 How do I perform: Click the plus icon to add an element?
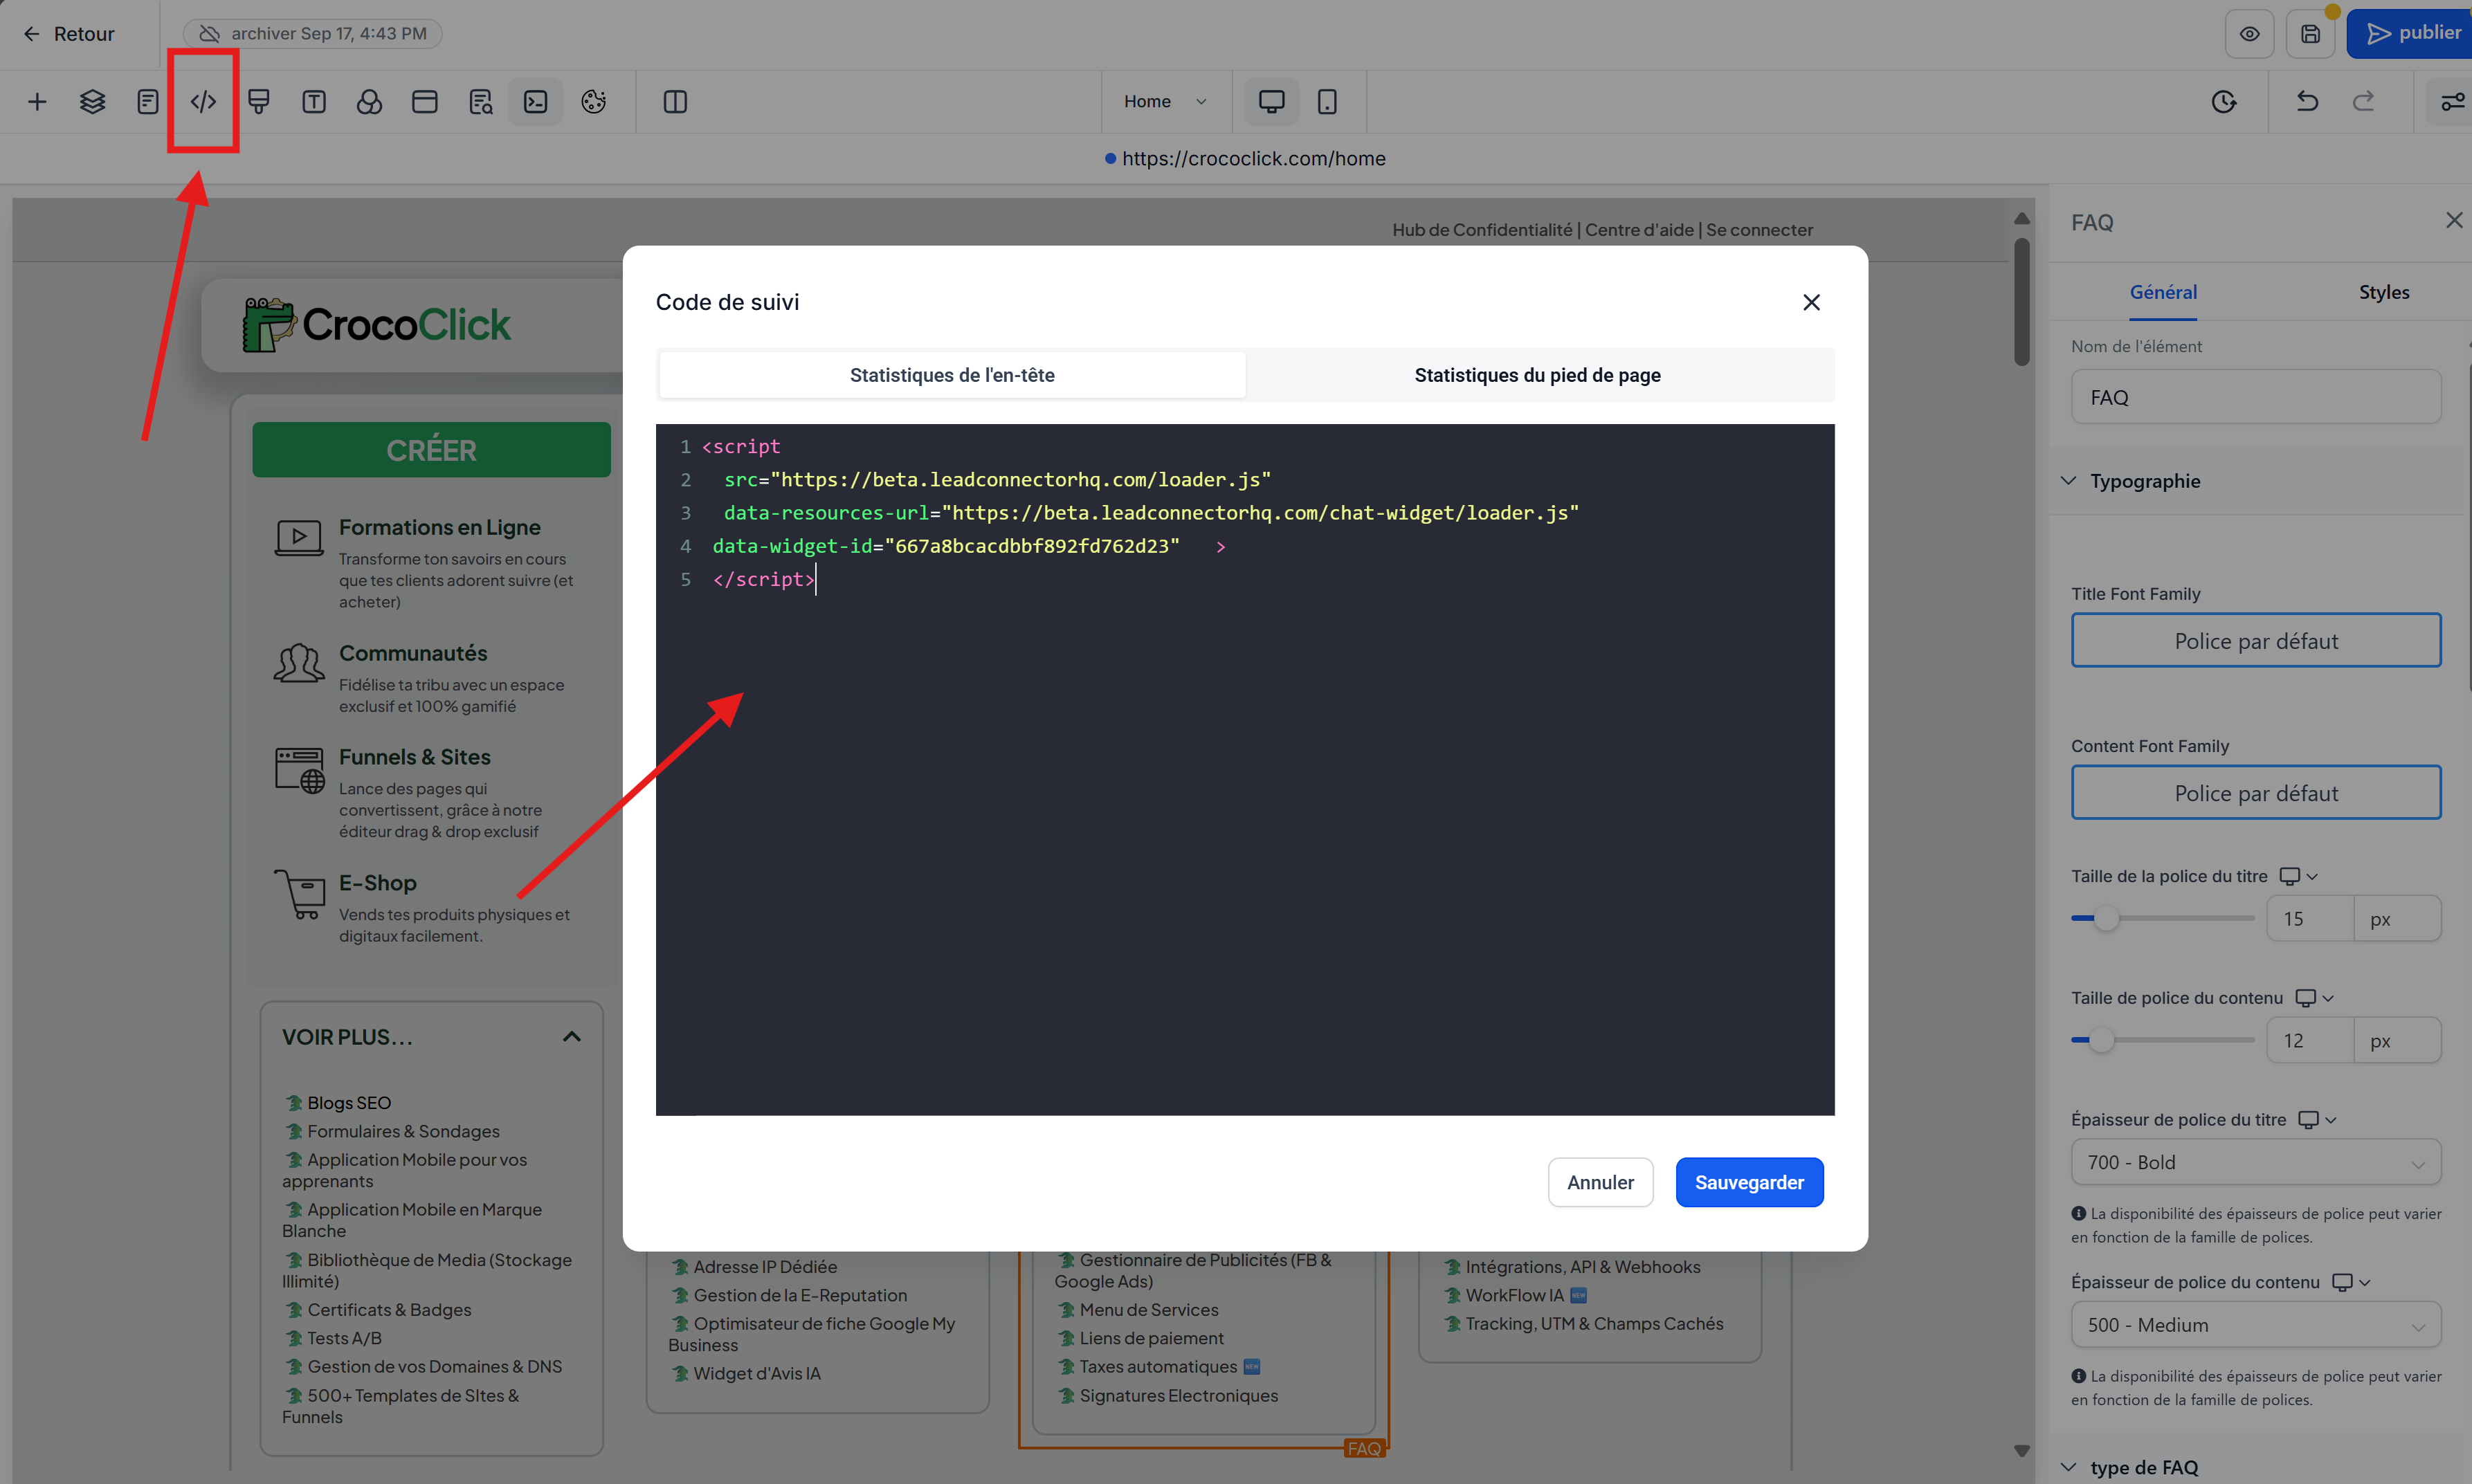[37, 101]
